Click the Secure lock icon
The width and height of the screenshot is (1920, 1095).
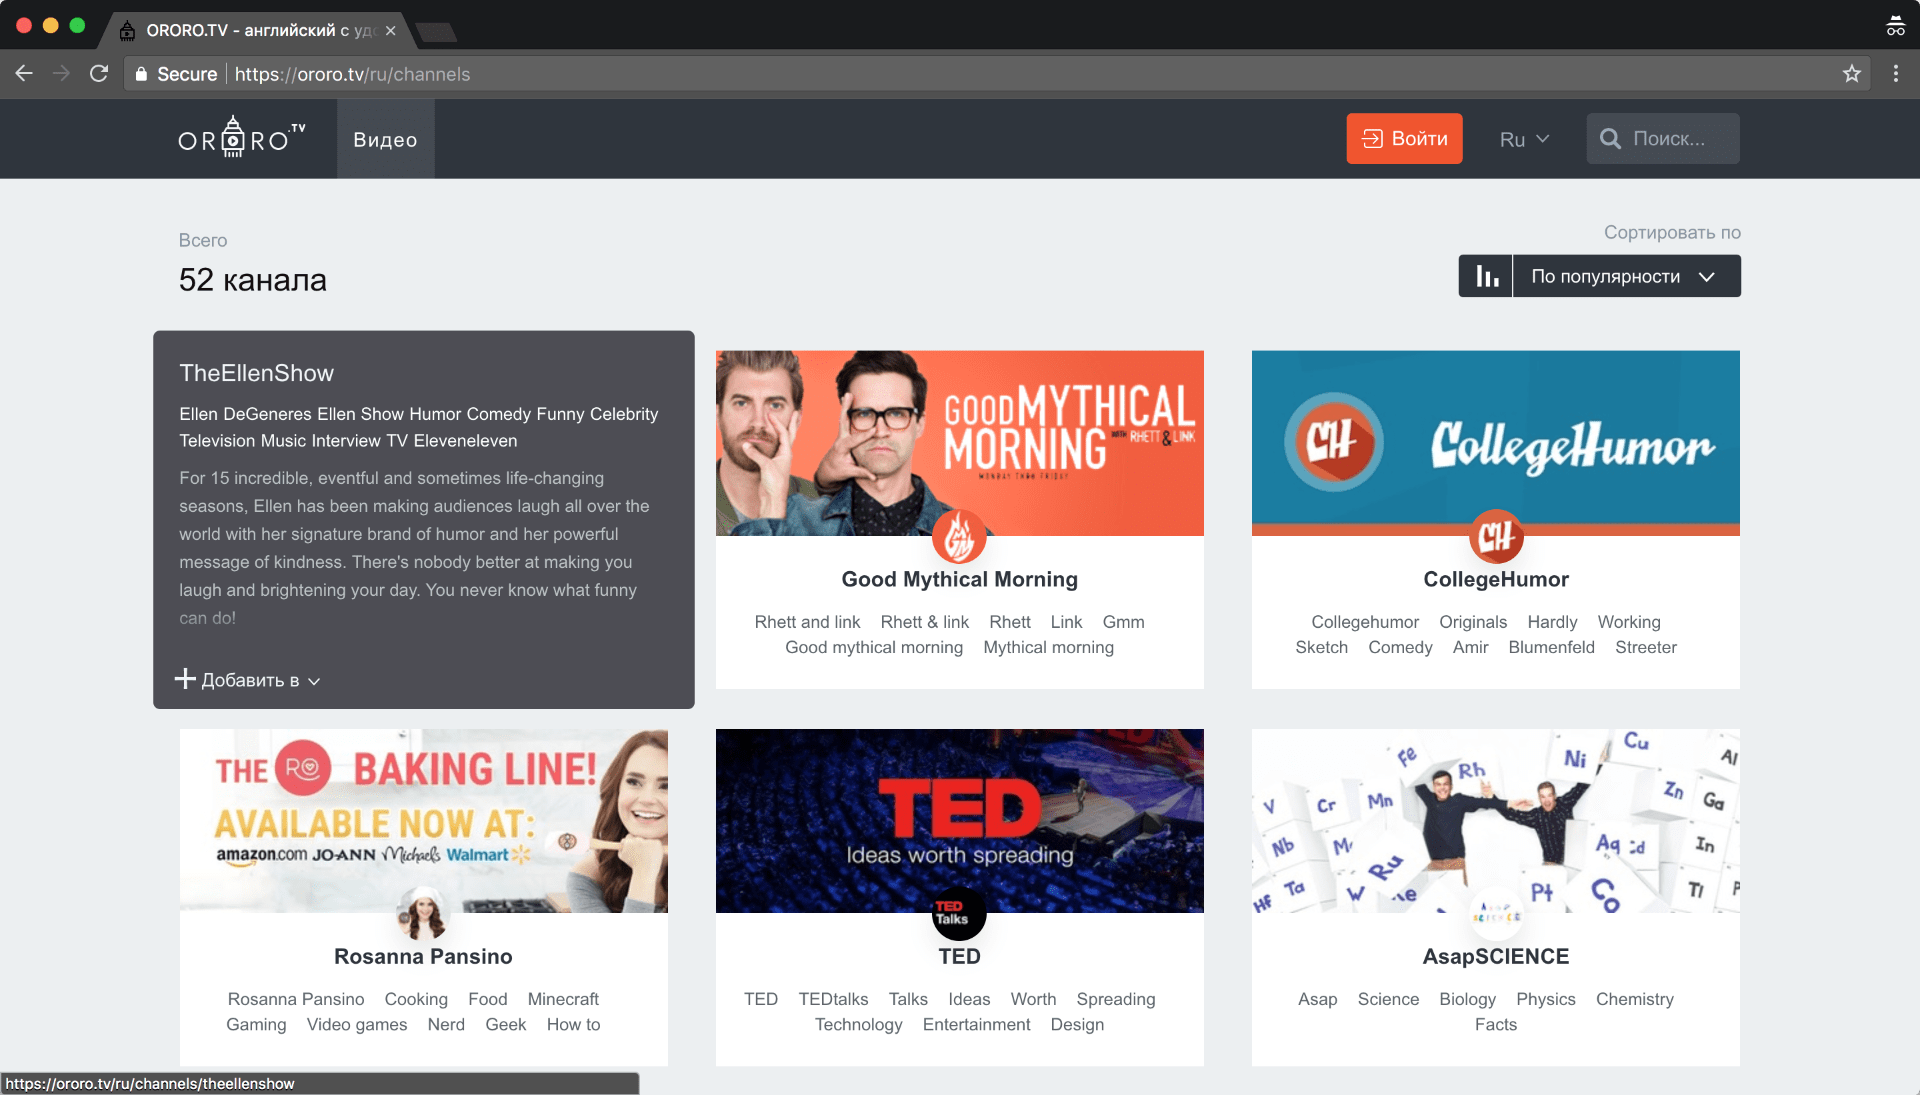click(141, 74)
